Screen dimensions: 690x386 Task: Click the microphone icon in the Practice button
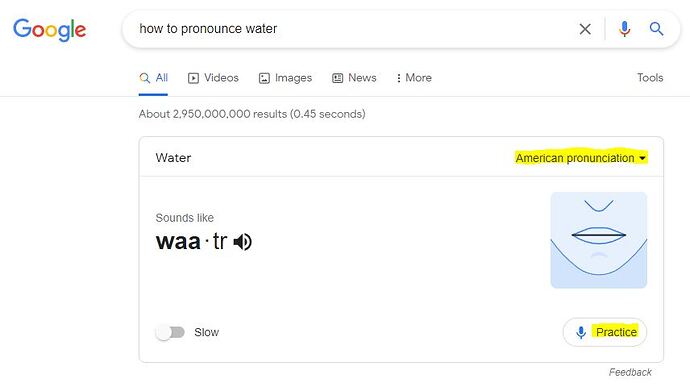click(581, 332)
